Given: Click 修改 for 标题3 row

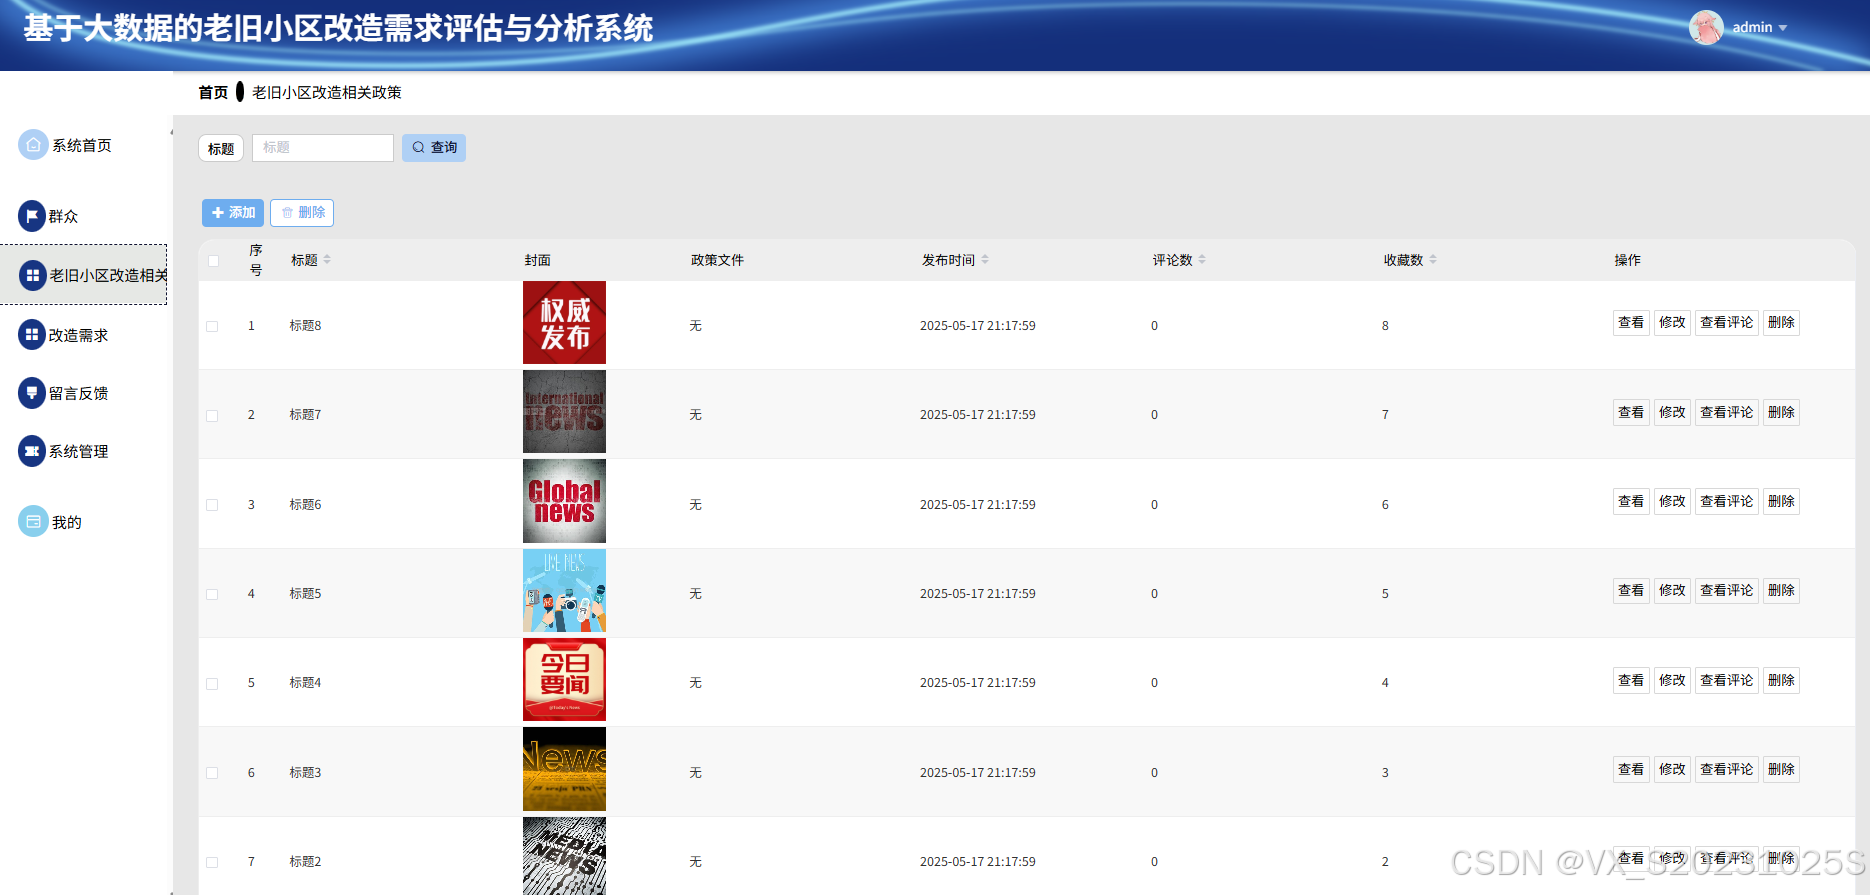Looking at the screenshot, I should pos(1672,769).
